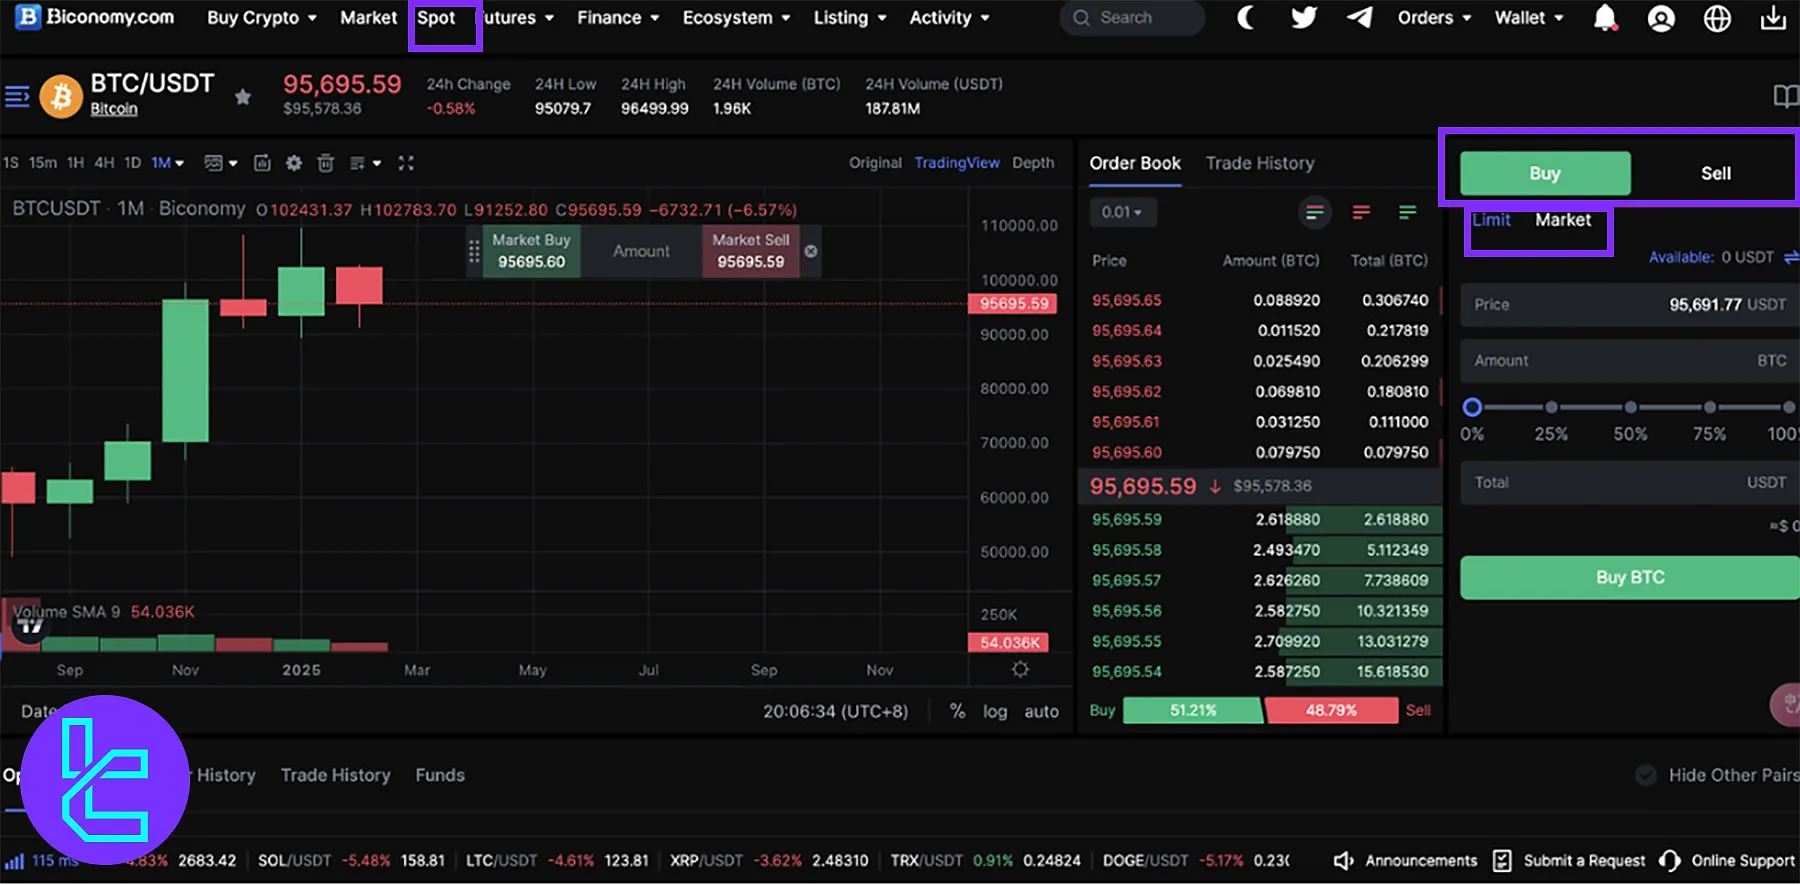The height and width of the screenshot is (885, 1800).
Task: Set the amount slider to 25%
Action: (1551, 407)
